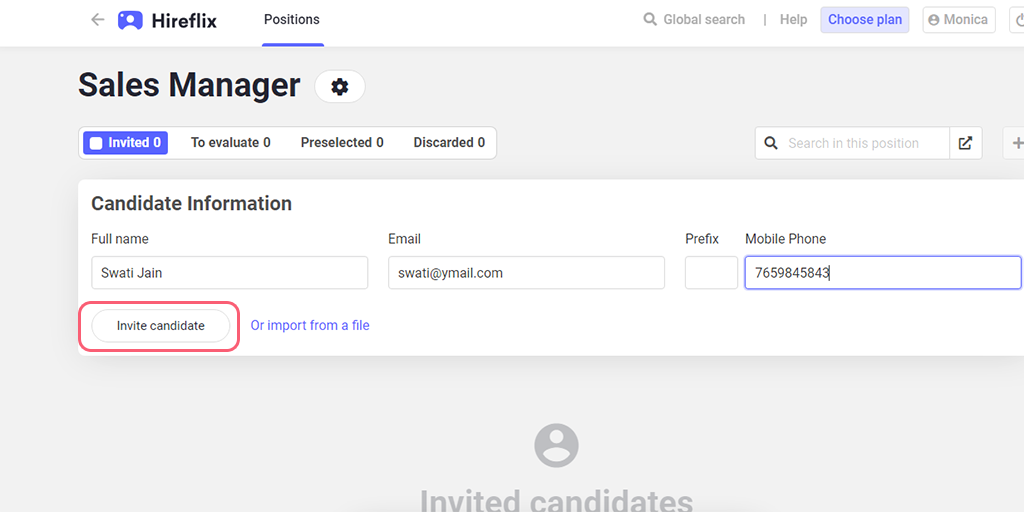Open the Monica user menu
The image size is (1024, 512).
959,20
